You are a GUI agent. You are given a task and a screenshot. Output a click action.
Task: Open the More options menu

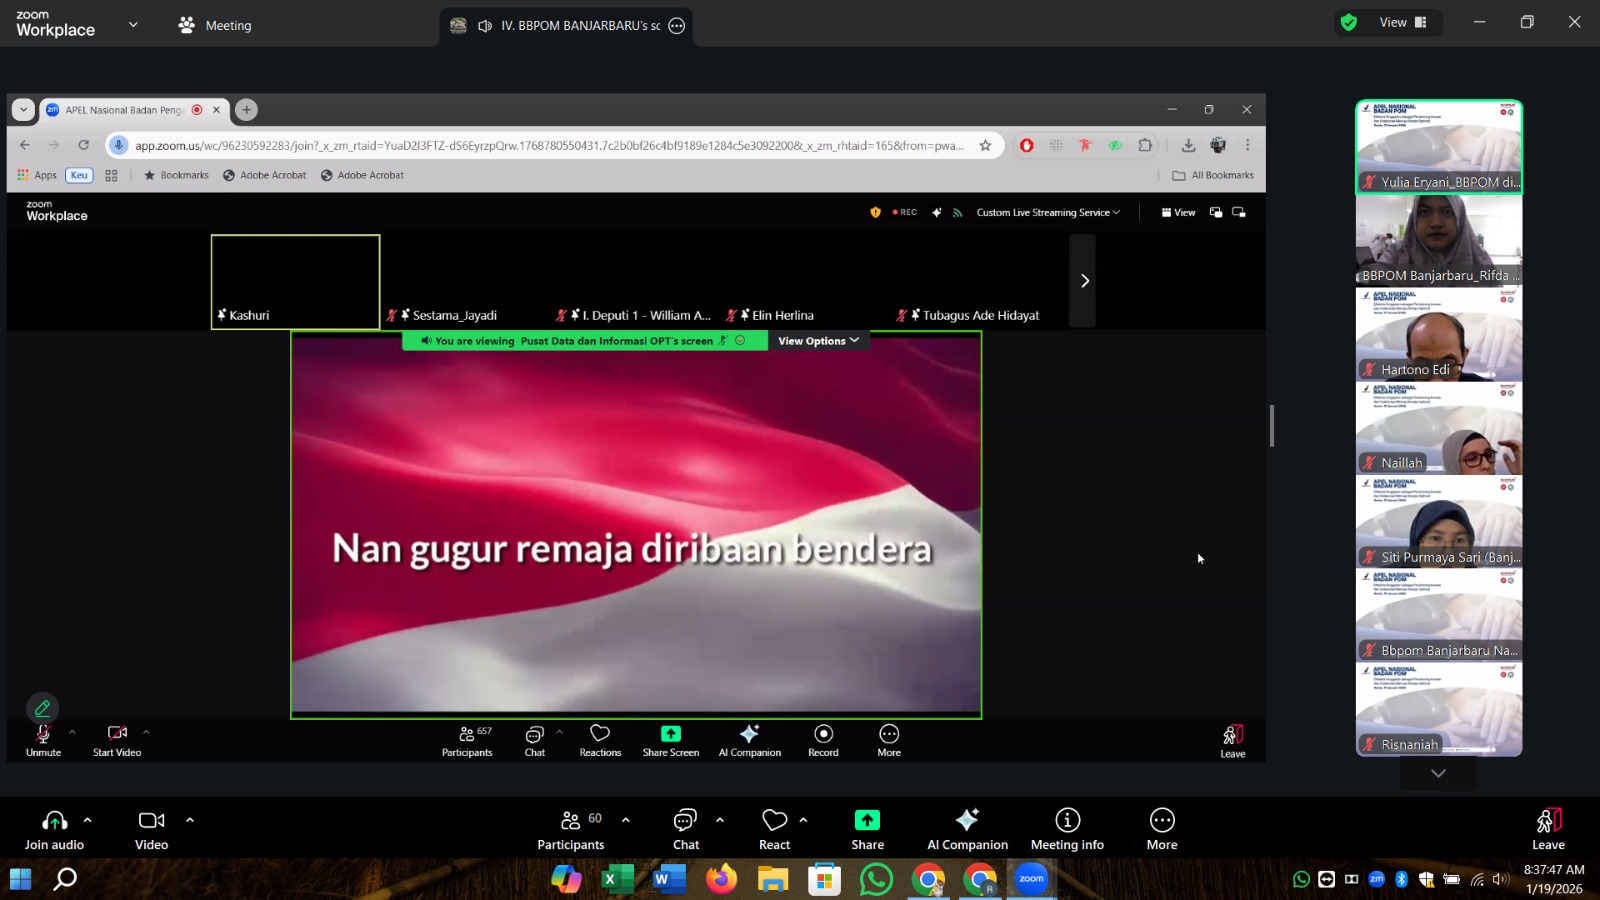tap(1161, 830)
